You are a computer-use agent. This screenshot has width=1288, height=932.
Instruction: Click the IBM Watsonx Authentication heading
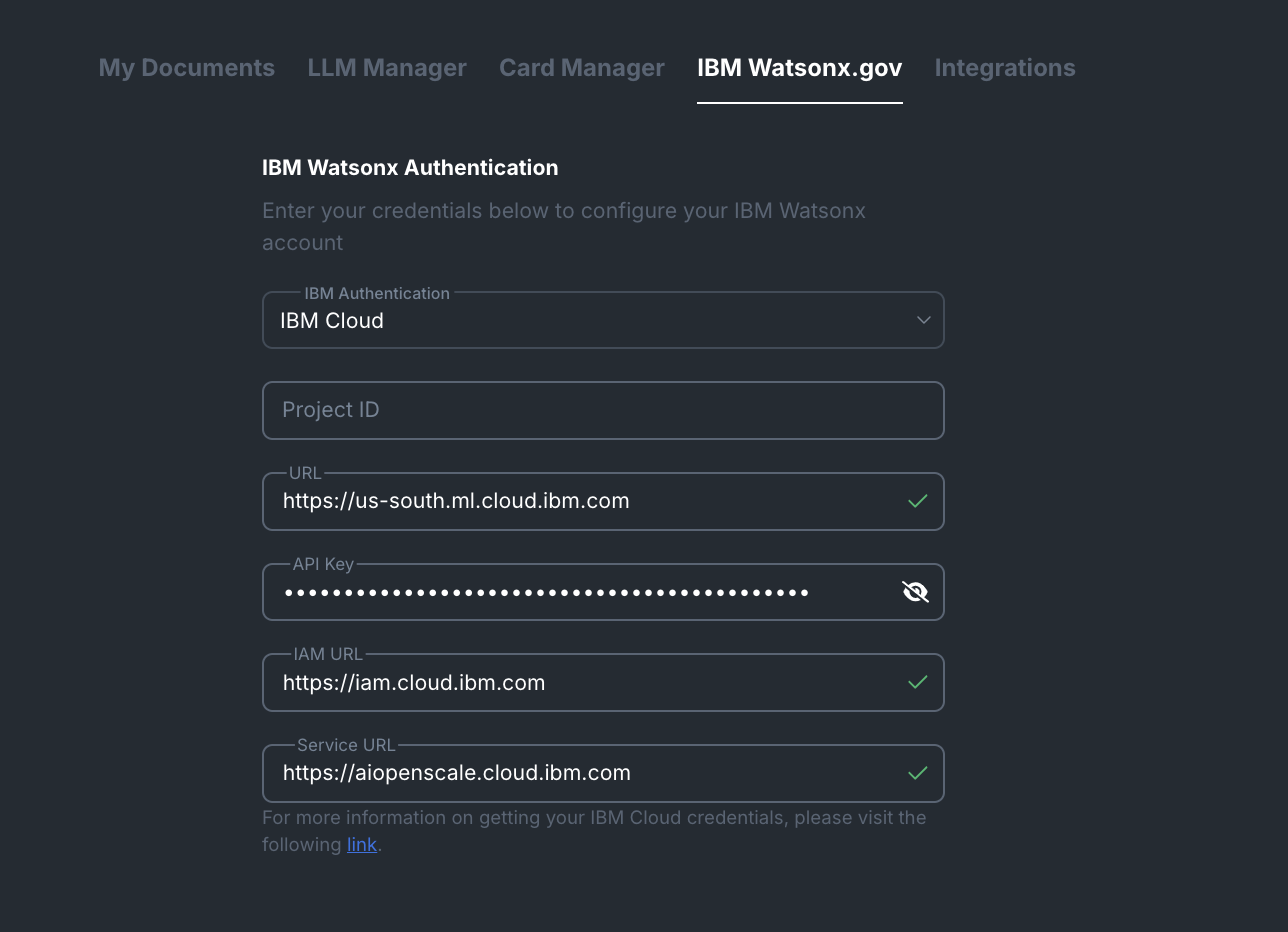[410, 167]
